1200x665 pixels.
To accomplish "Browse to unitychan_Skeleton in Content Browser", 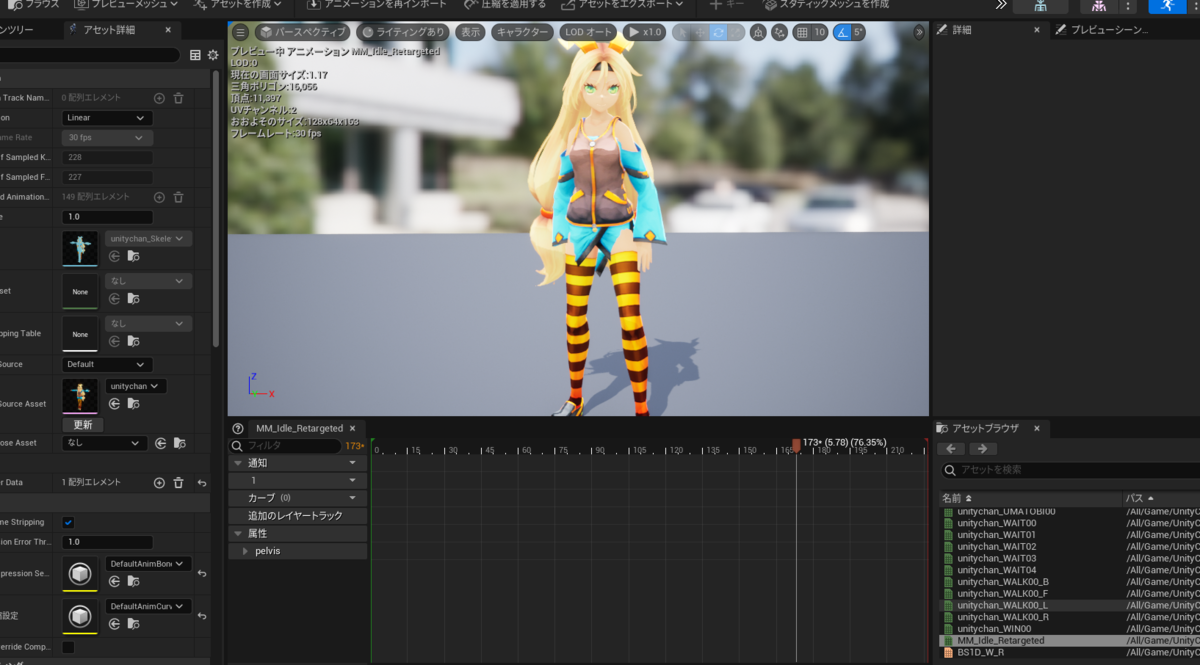I will 133,257.
